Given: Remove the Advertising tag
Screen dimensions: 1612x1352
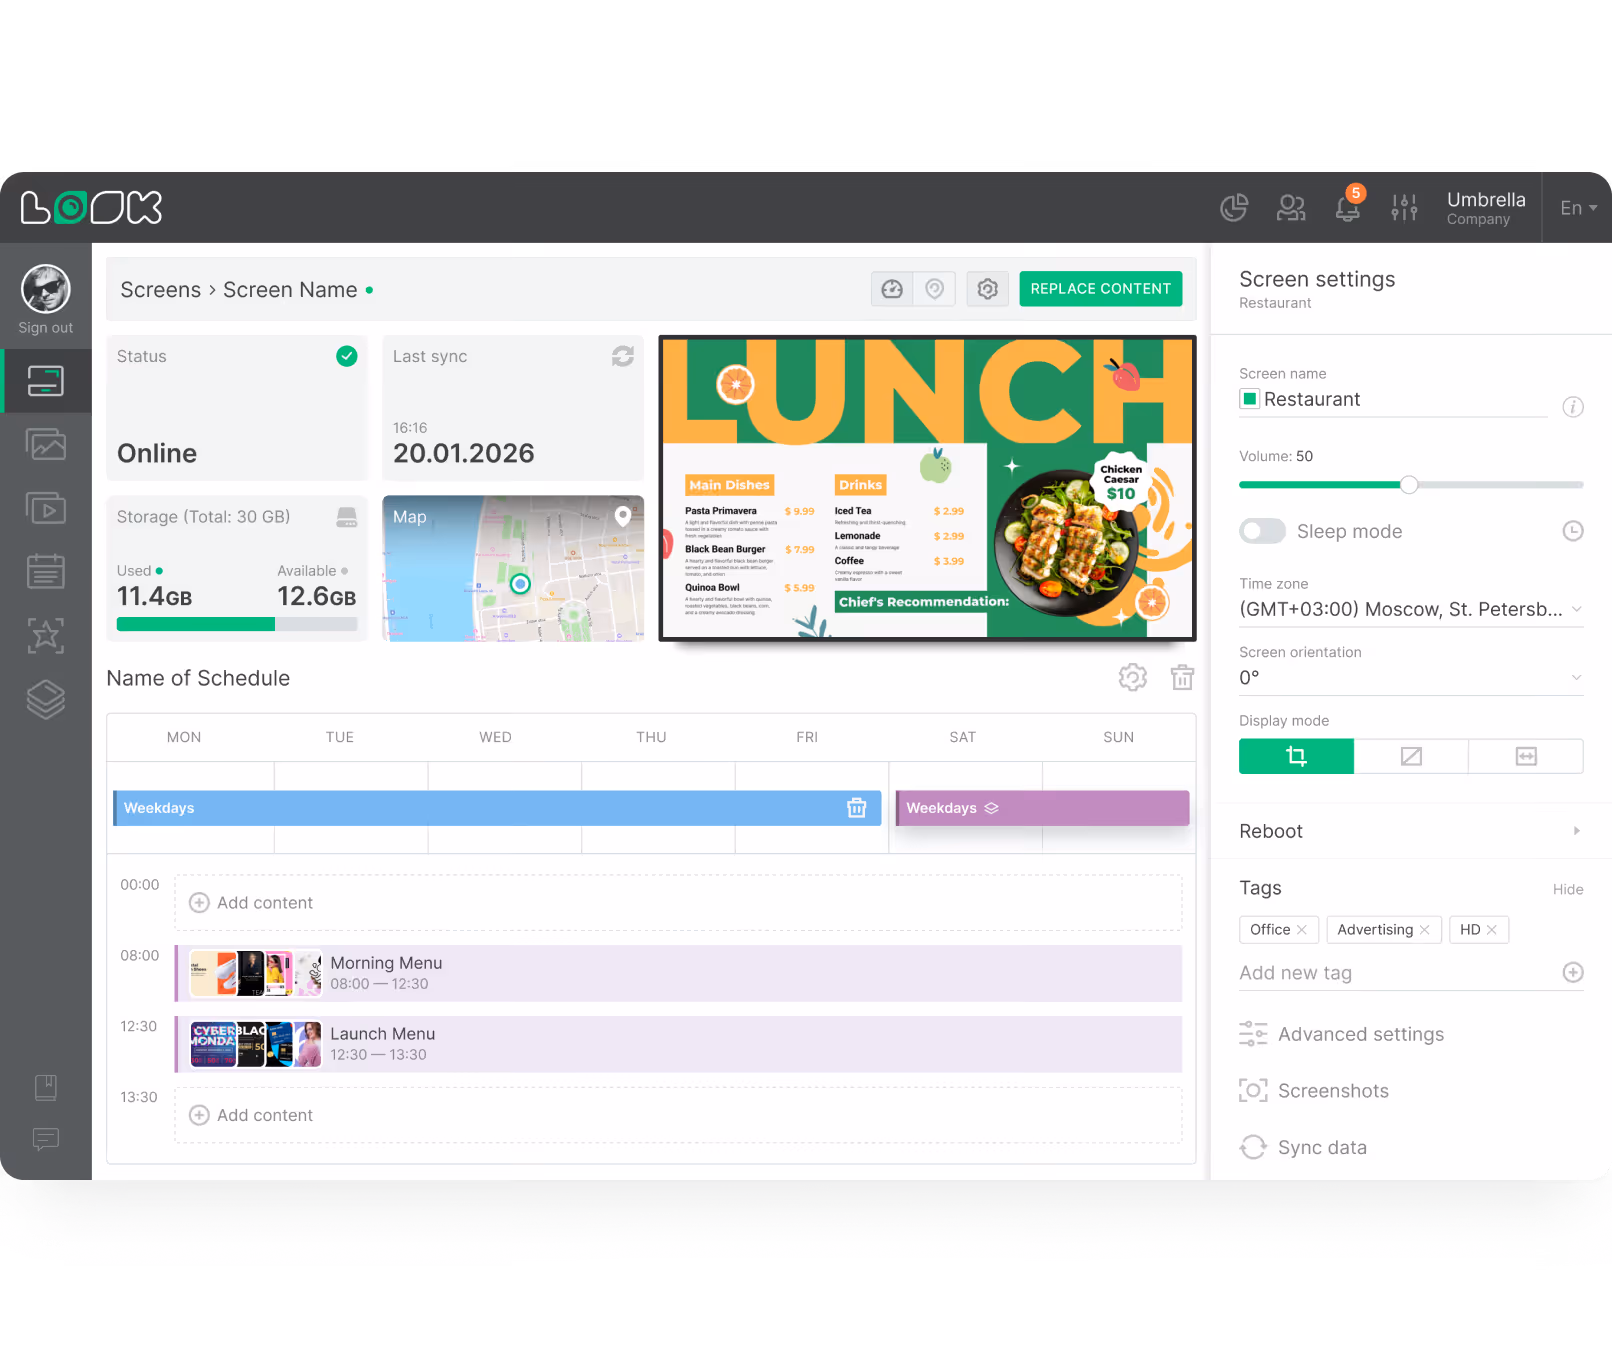Looking at the screenshot, I should [1425, 930].
